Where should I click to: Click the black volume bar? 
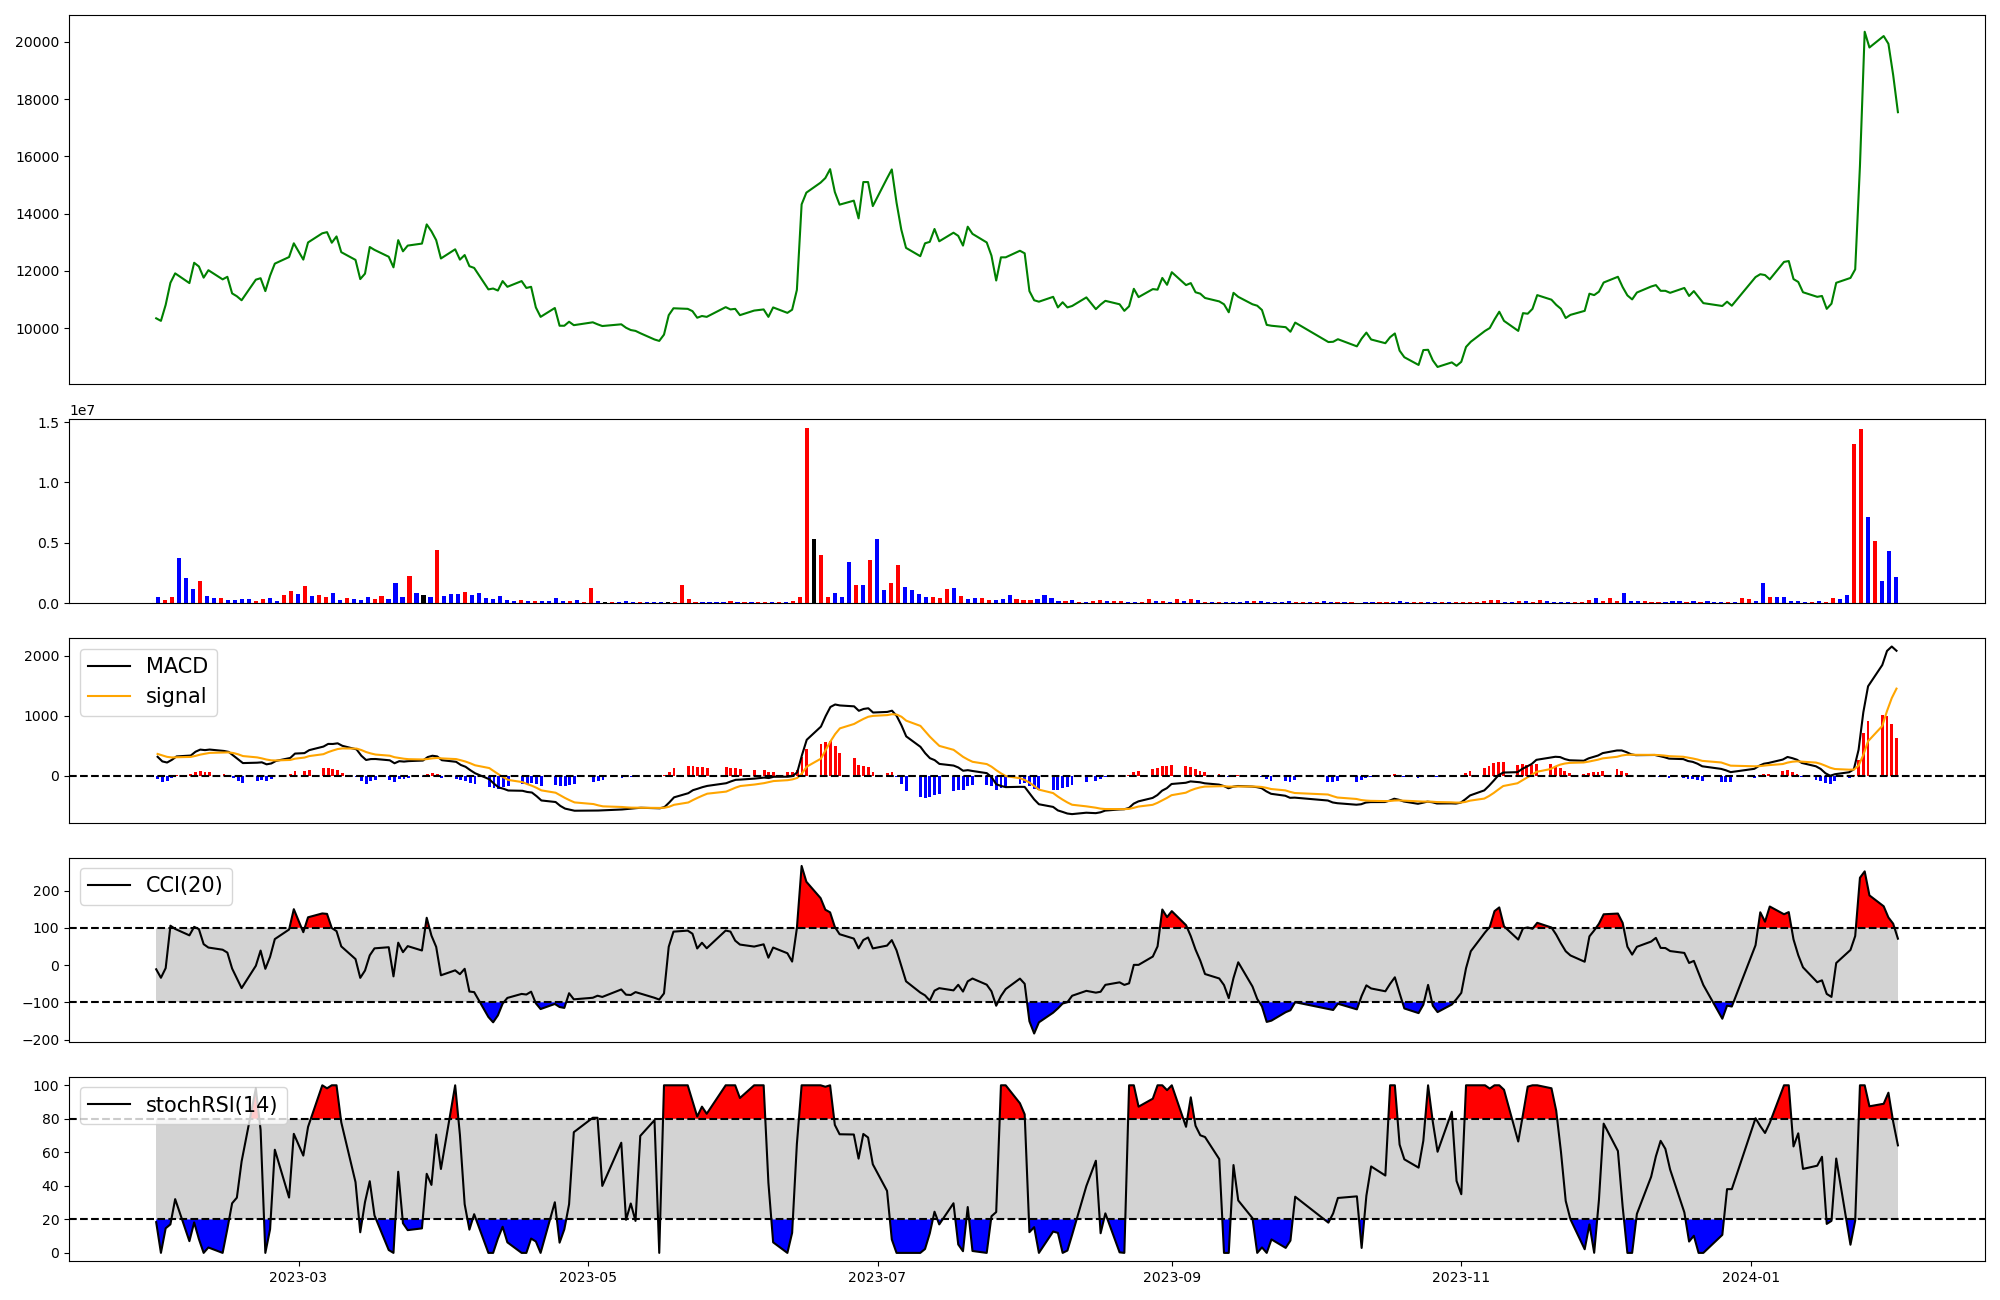tap(814, 571)
